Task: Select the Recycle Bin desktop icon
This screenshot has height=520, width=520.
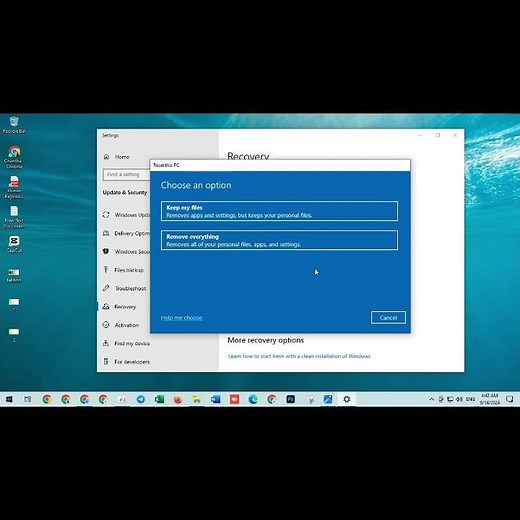Action: 14,125
